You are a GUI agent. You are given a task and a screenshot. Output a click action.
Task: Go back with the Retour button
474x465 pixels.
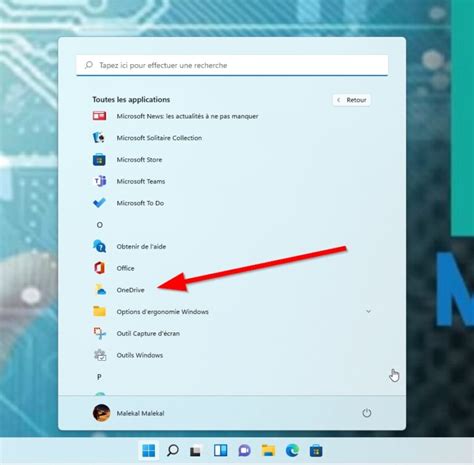point(352,100)
